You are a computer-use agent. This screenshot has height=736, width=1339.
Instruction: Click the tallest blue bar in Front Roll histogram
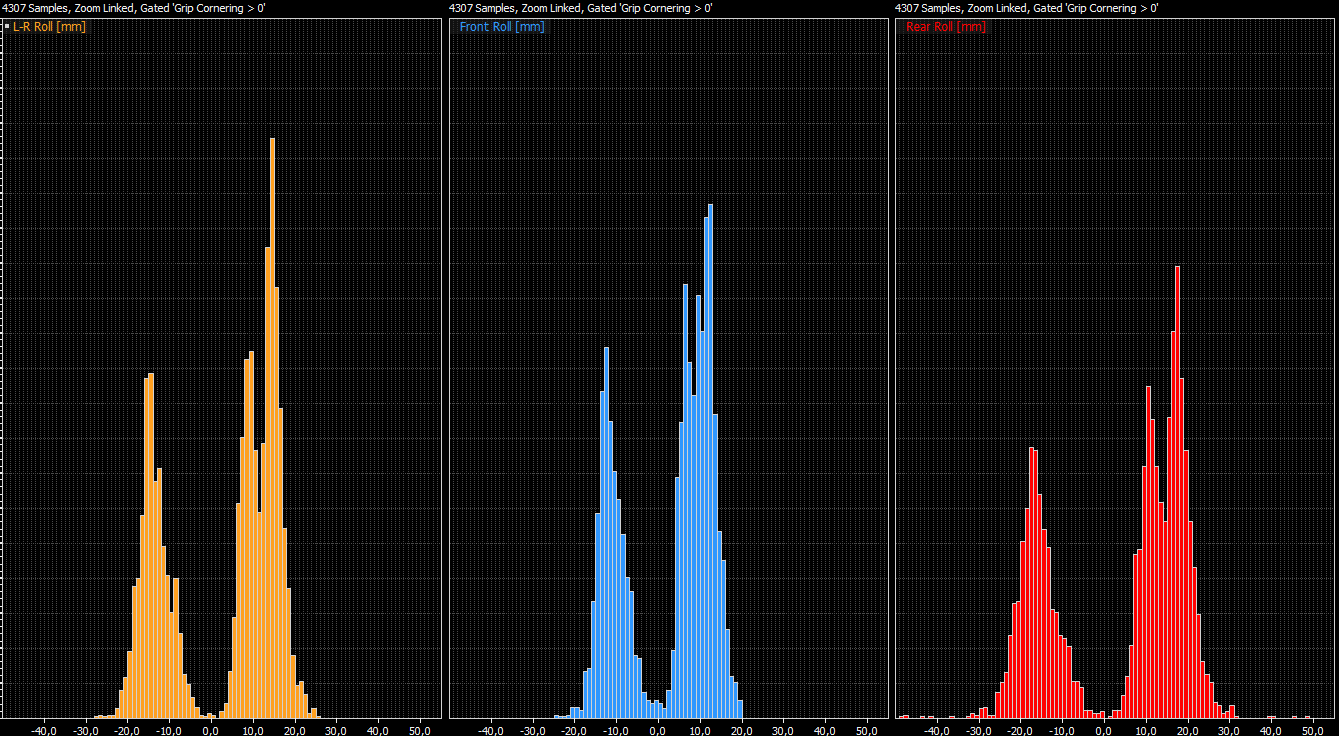(710, 461)
